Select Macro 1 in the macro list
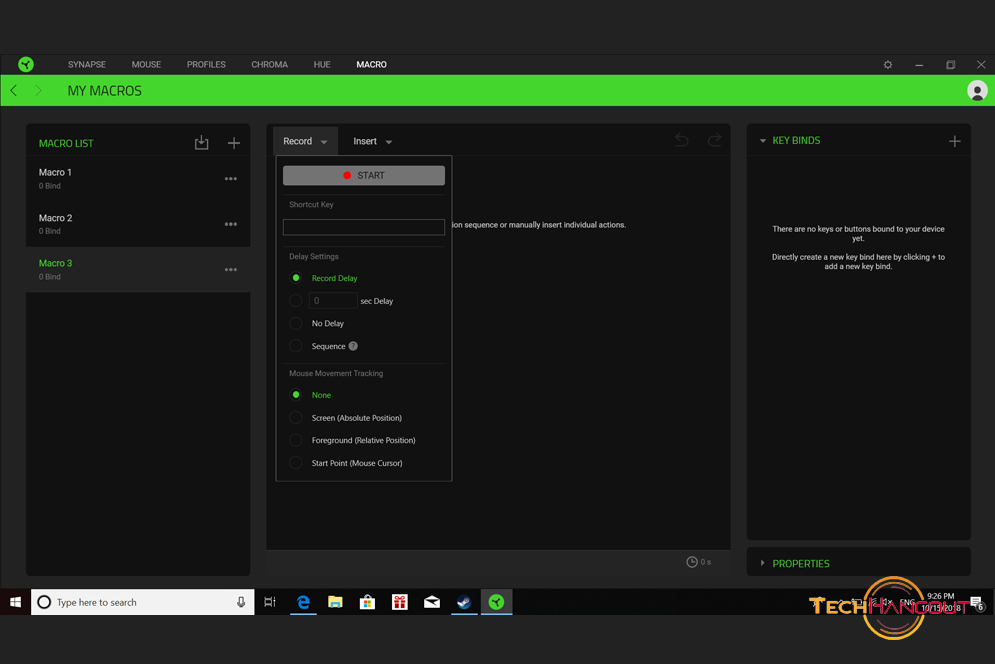The width and height of the screenshot is (995, 664). pos(138,178)
